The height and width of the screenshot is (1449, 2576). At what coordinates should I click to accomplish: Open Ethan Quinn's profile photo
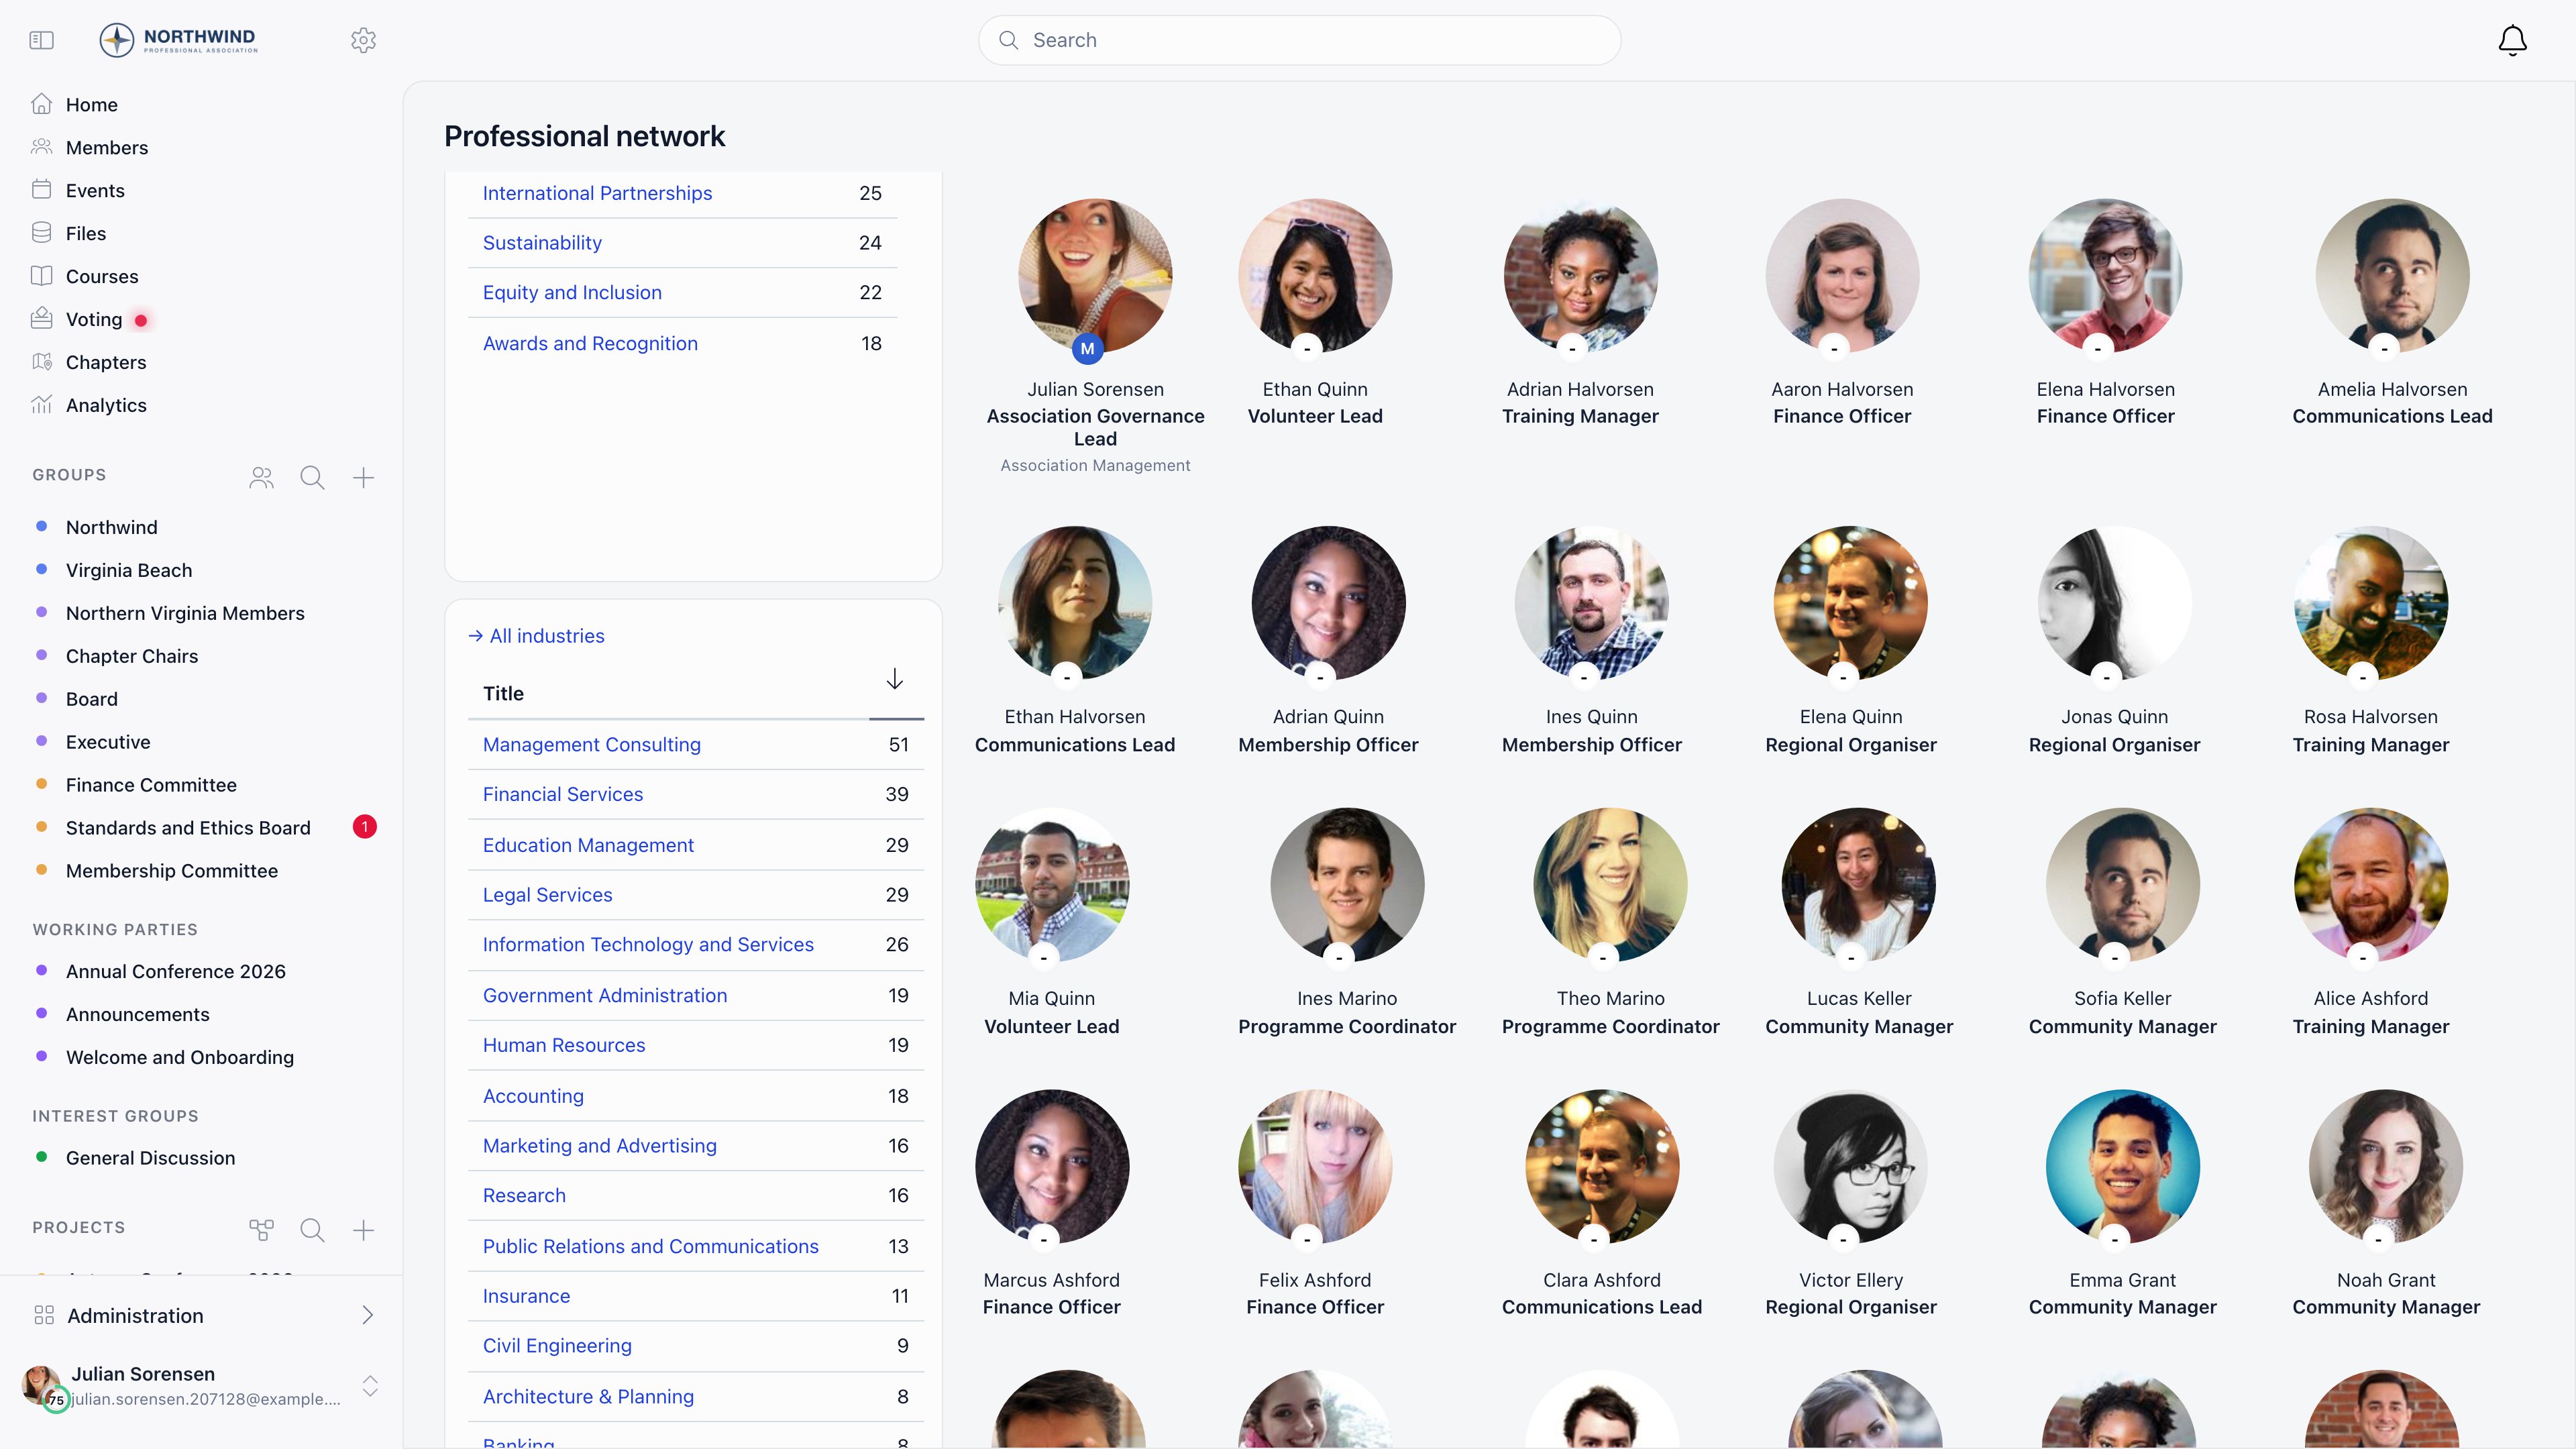point(1315,275)
